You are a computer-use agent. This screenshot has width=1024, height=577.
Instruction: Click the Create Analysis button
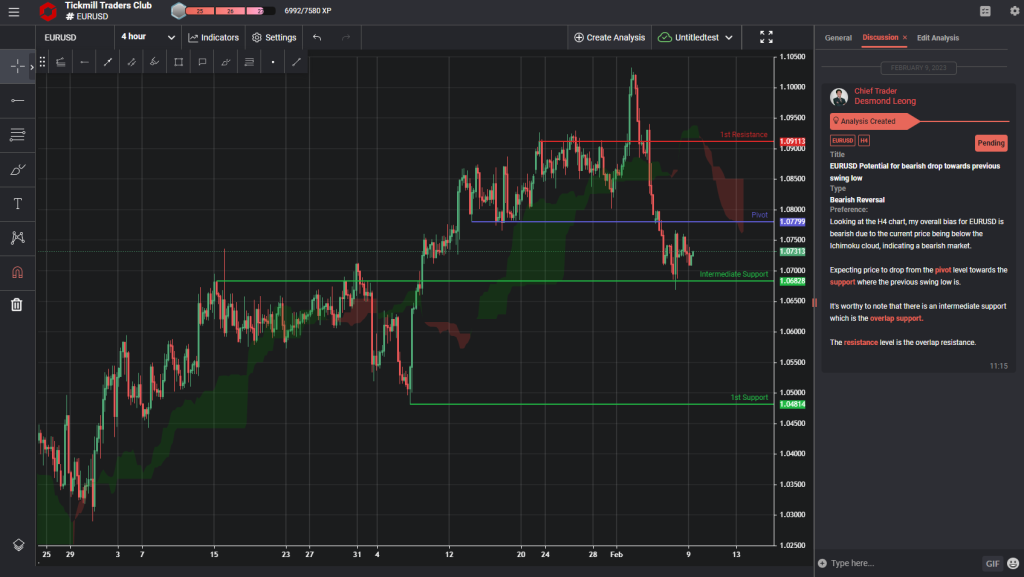(x=610, y=36)
